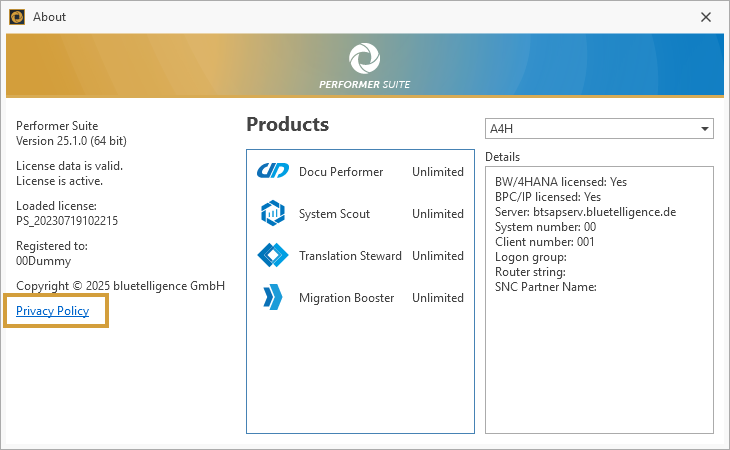Select the Docu Performer product name
The image size is (730, 450).
(x=341, y=172)
